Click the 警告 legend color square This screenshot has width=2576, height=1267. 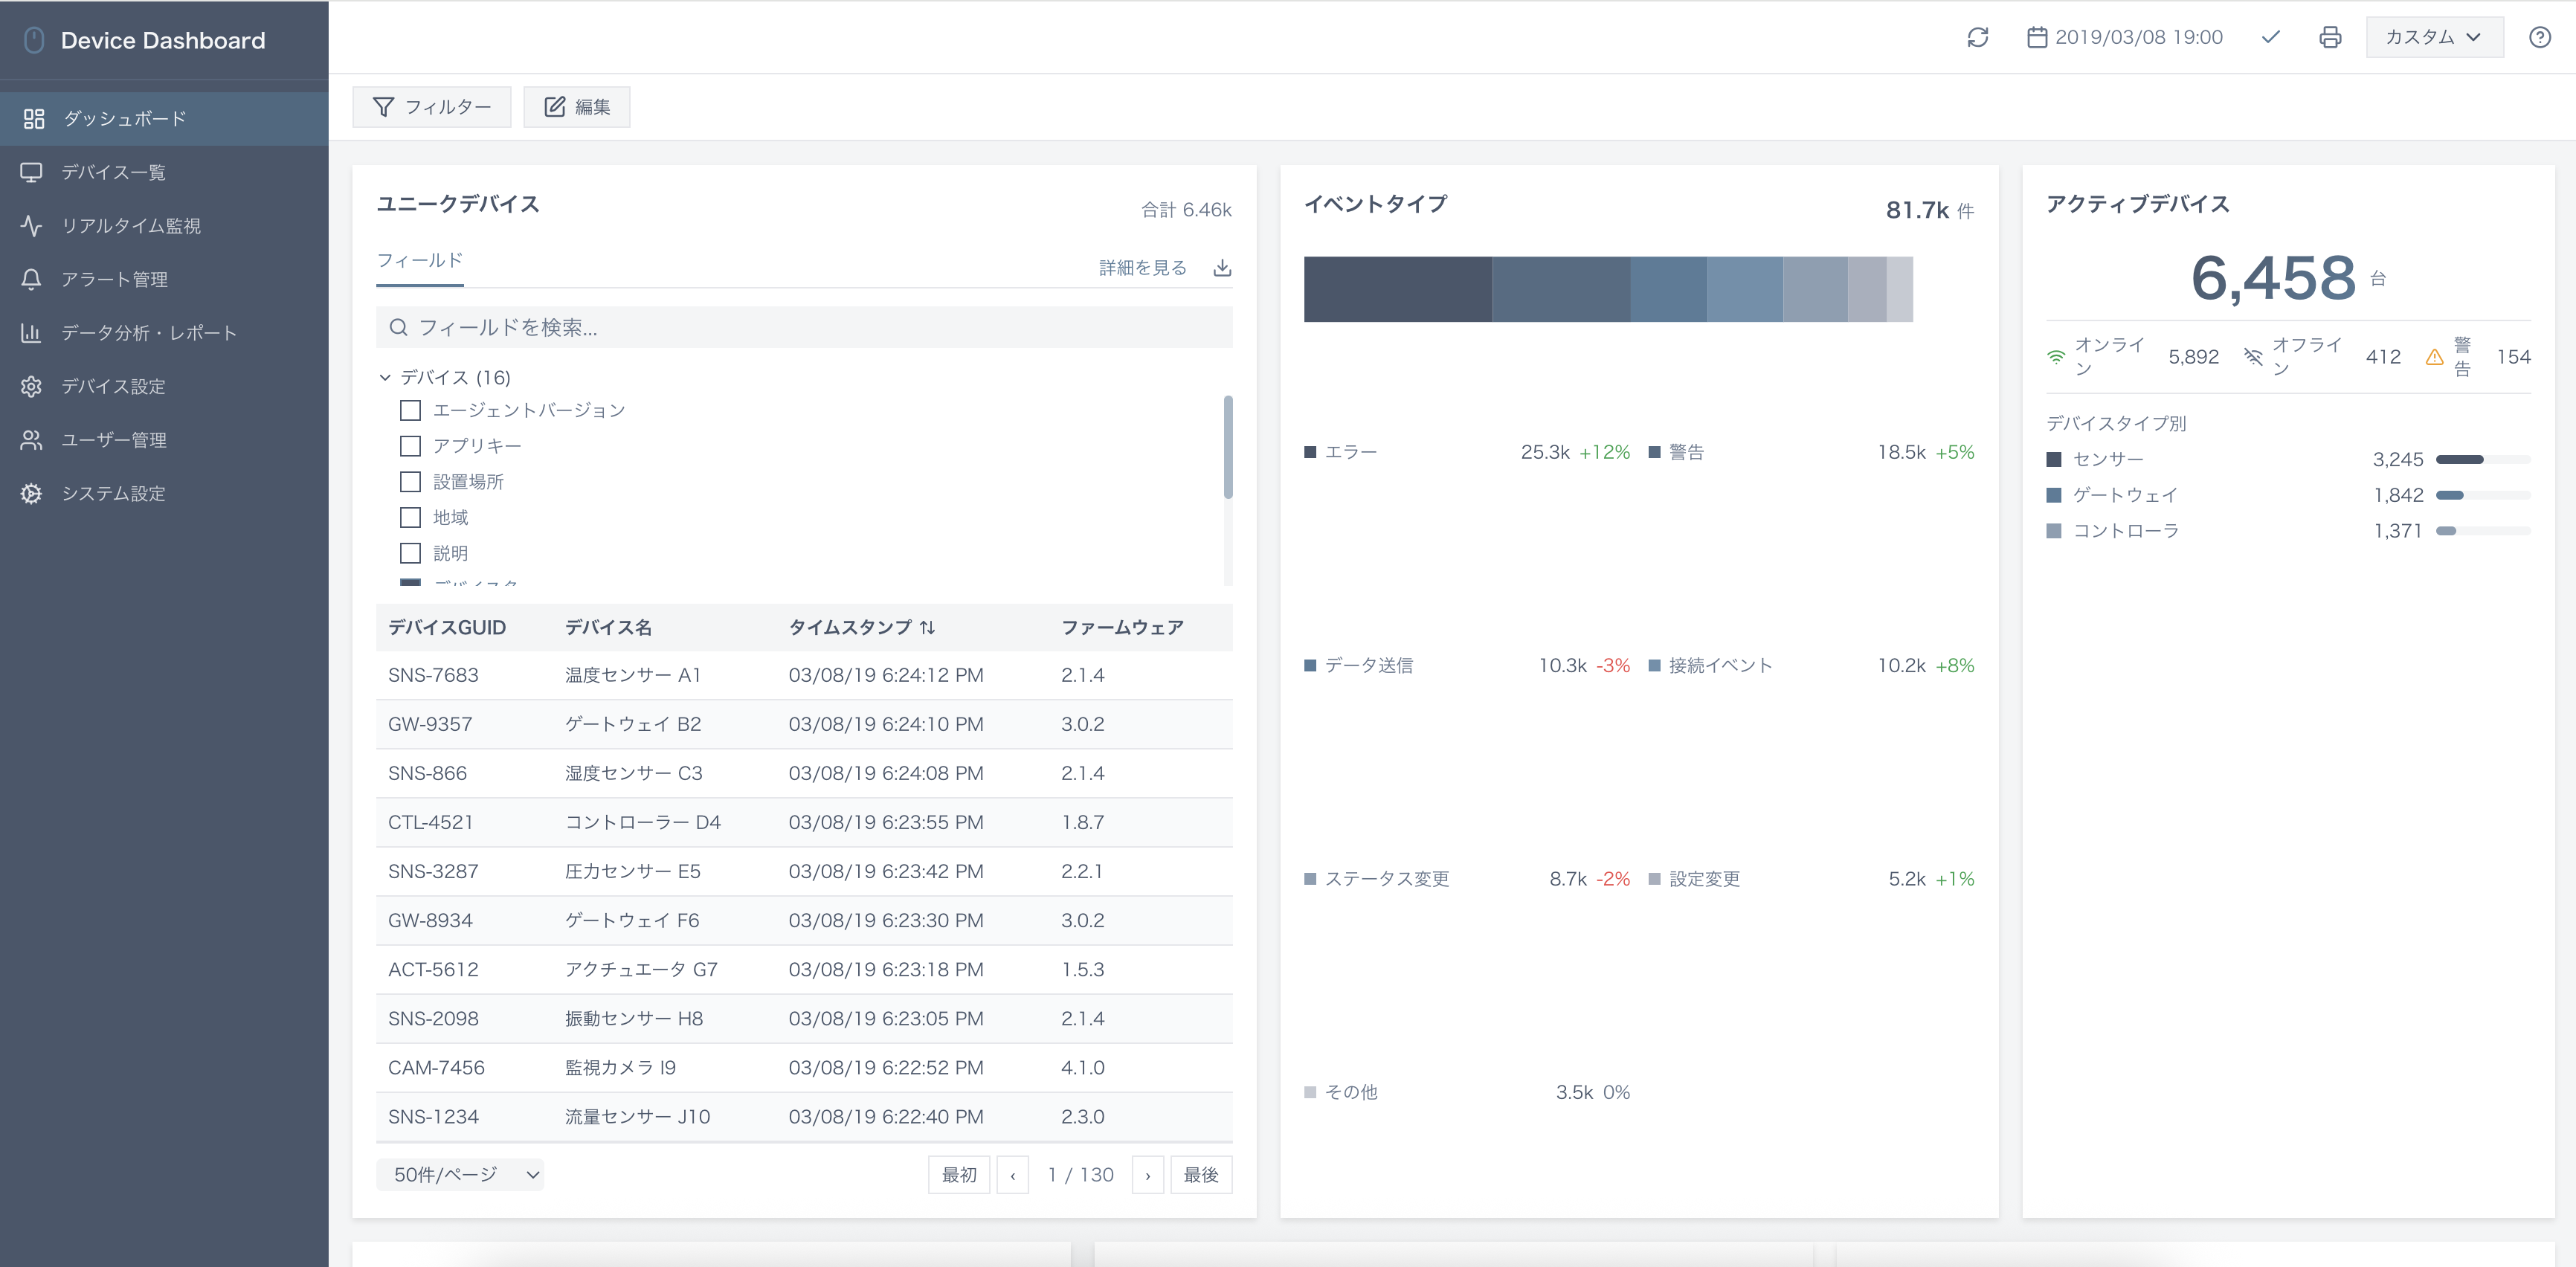[x=1654, y=452]
